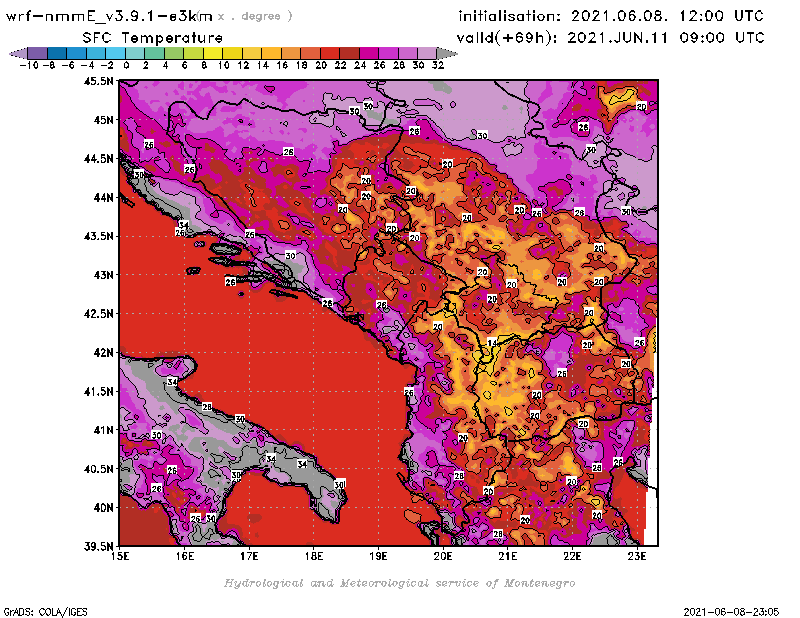The image size is (800, 618).
Task: Click the '41.5N' latitude axis label
Action: 98,391
